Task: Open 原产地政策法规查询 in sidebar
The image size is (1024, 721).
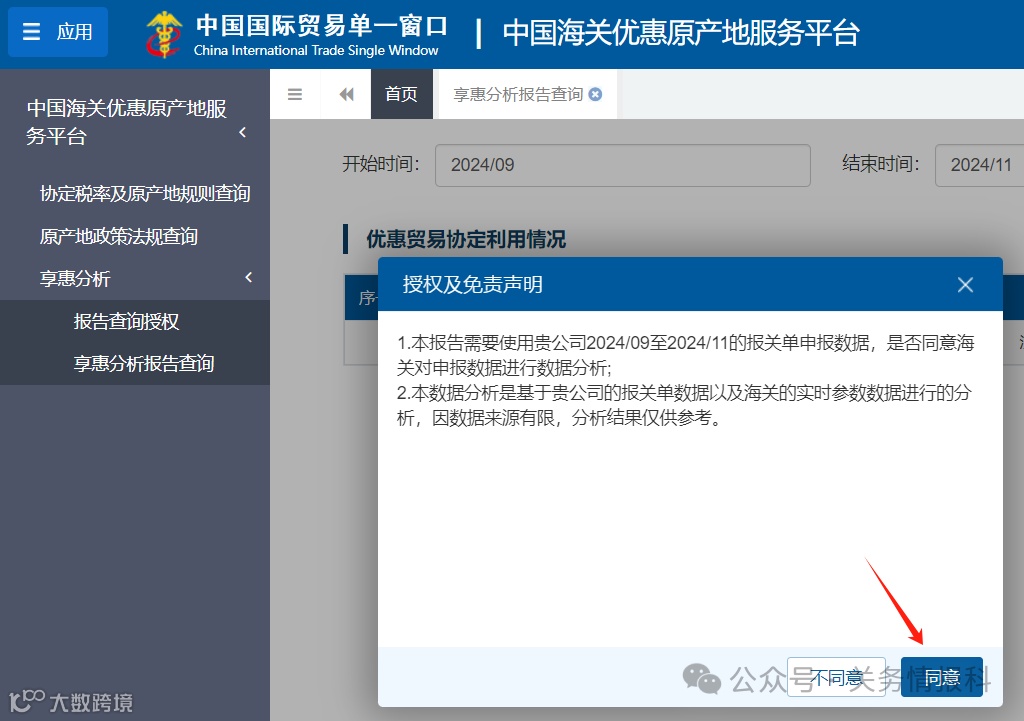Action: pyautogui.click(x=118, y=236)
